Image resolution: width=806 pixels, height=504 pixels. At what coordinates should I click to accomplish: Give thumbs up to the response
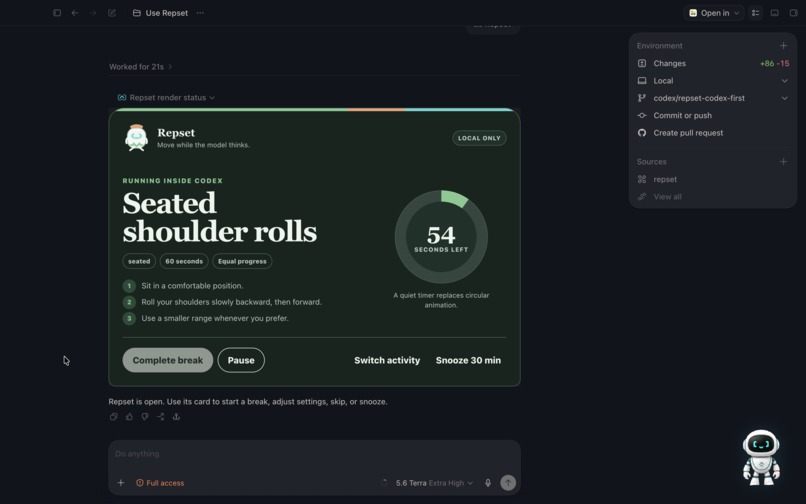point(129,417)
